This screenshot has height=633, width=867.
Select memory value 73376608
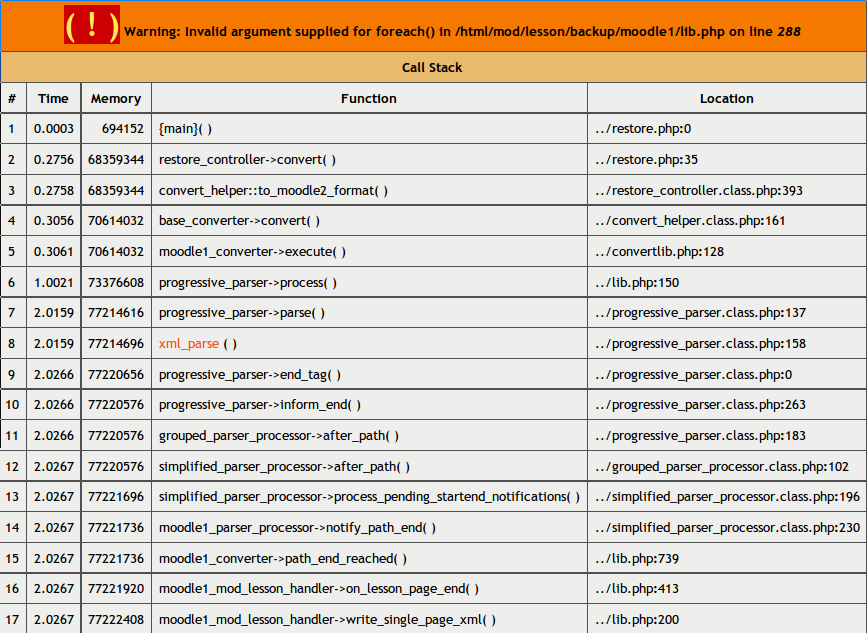click(116, 283)
